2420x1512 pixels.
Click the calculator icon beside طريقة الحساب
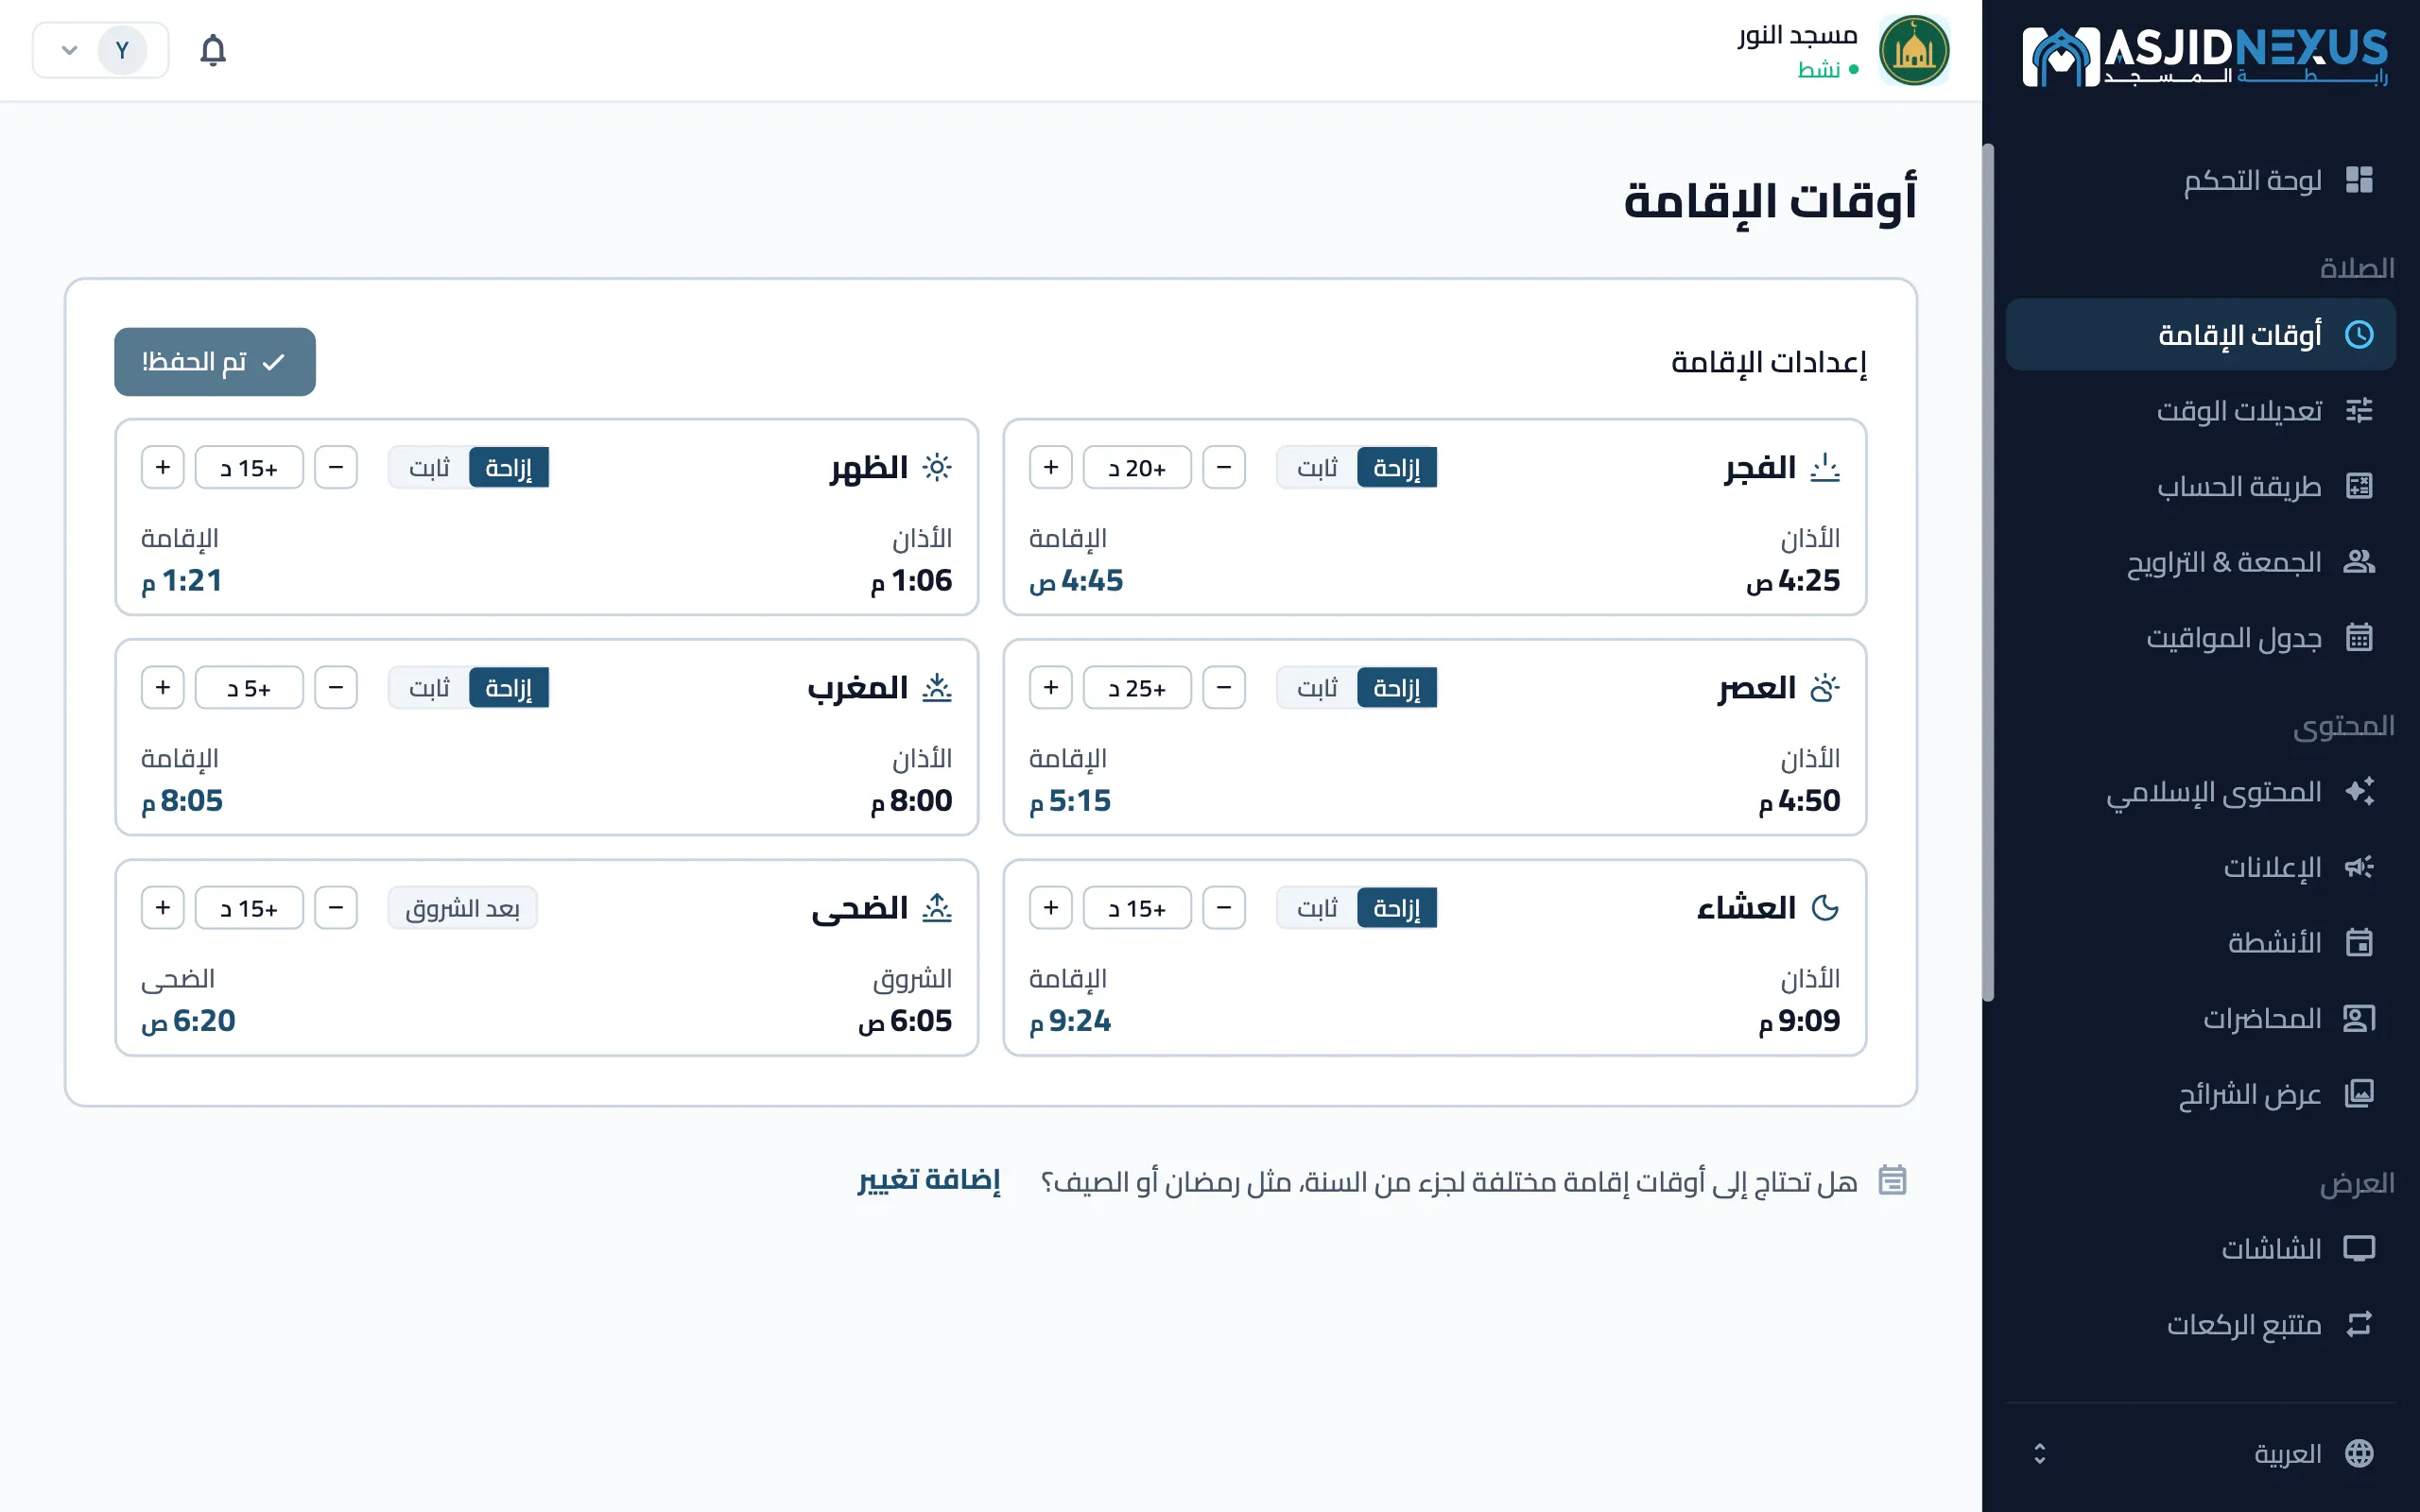2359,486
